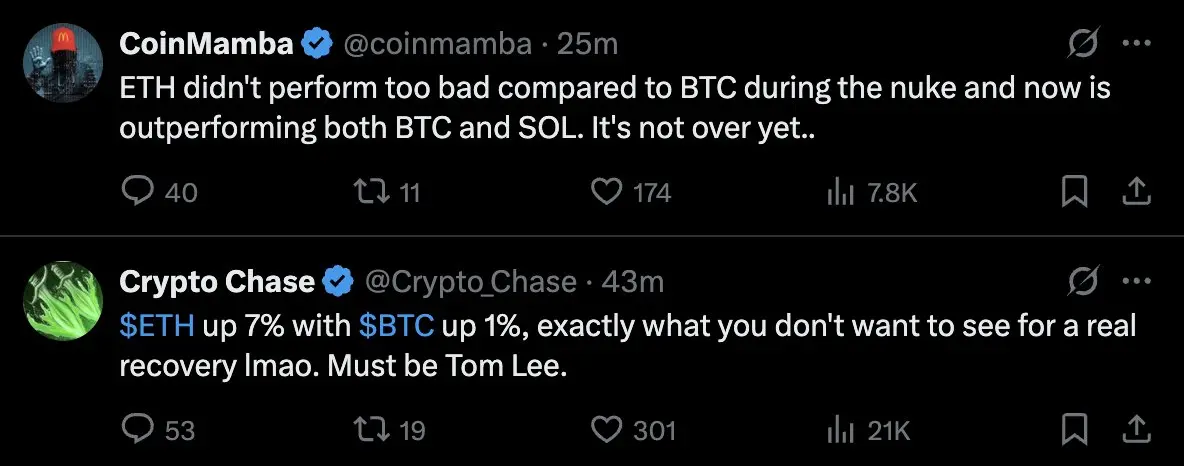The image size is (1184, 466).
Task: Reply to CoinMamba's tweet
Action: [136, 191]
